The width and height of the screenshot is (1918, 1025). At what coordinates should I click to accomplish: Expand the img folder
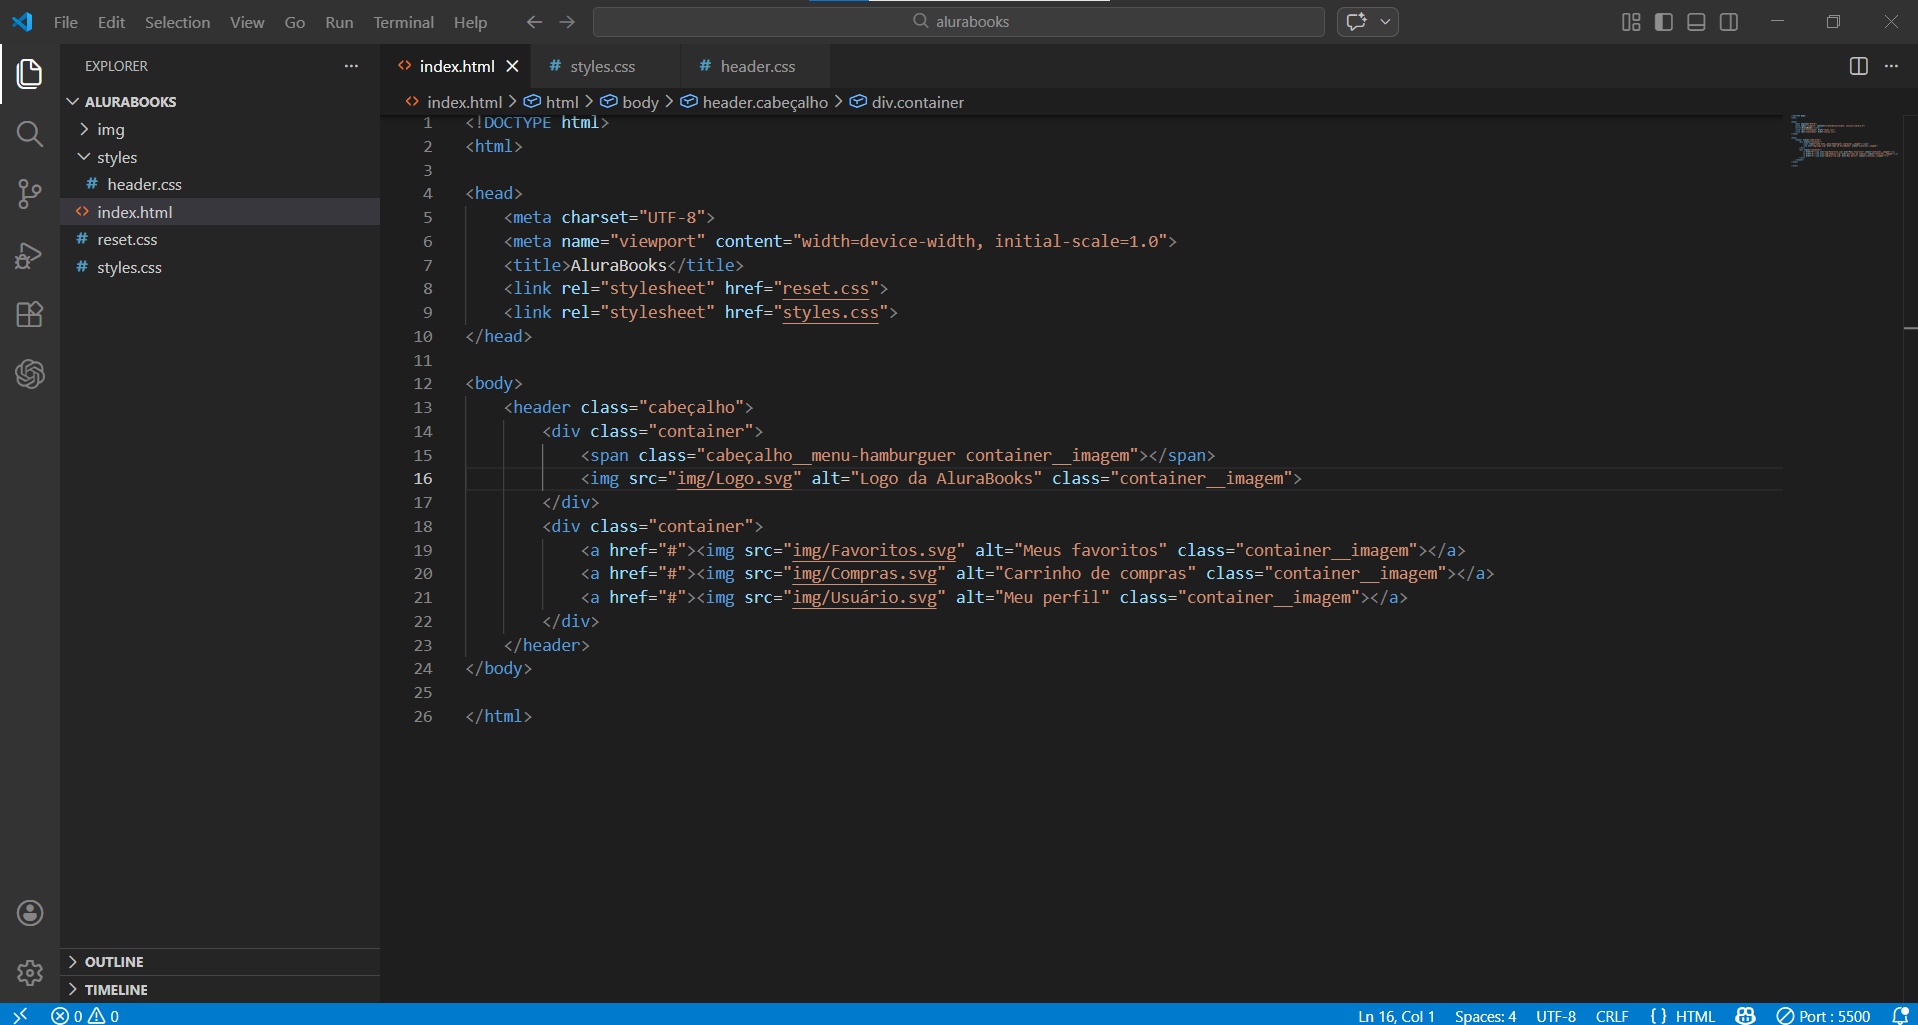pyautogui.click(x=110, y=130)
